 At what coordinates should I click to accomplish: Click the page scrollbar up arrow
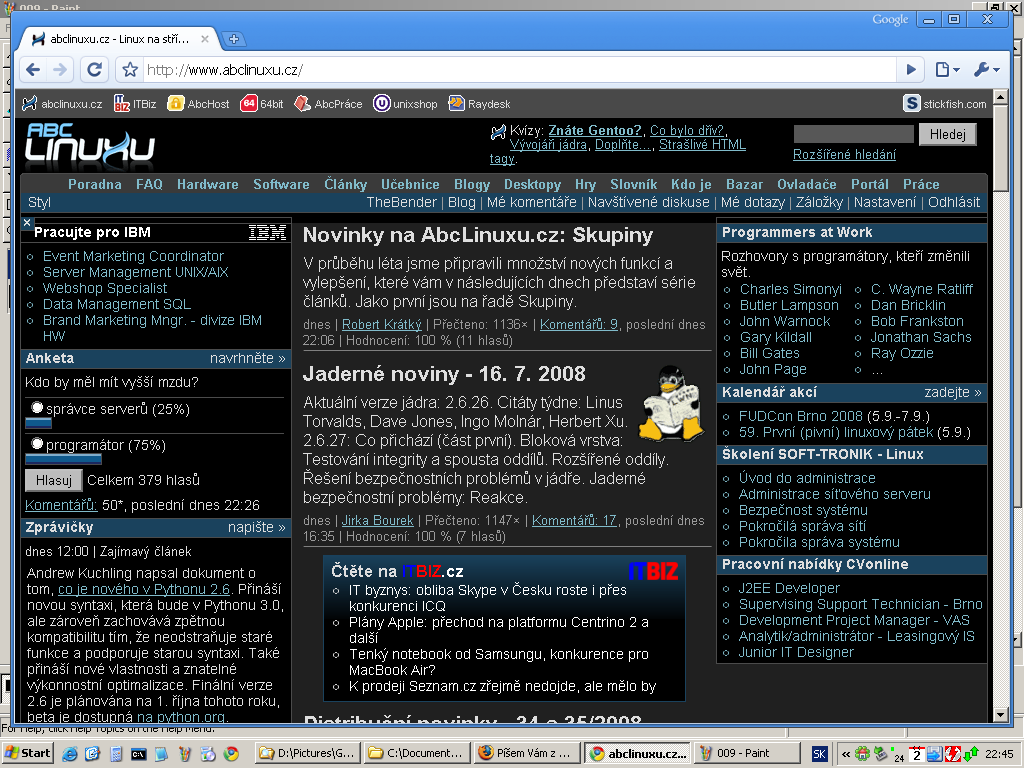pyautogui.click(x=1000, y=98)
